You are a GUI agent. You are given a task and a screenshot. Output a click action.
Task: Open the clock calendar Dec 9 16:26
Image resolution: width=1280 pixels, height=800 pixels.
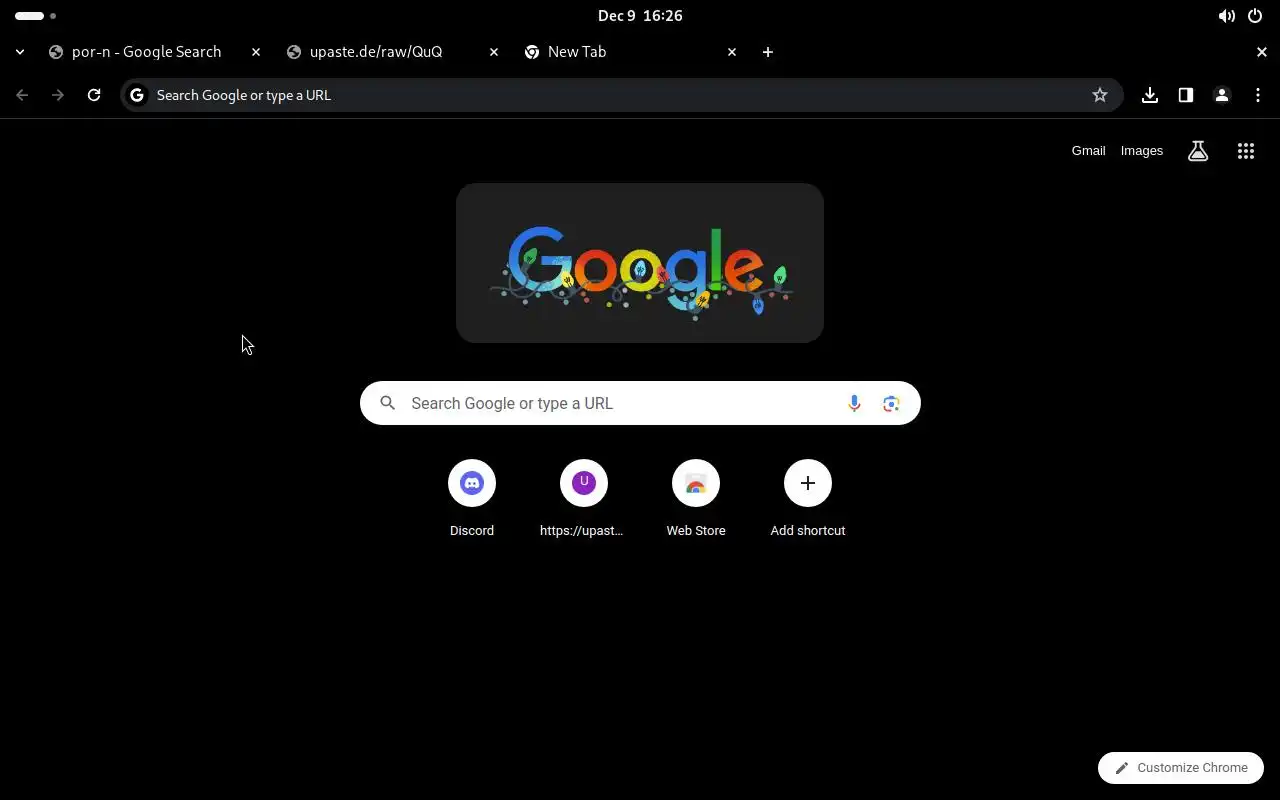[x=640, y=16]
